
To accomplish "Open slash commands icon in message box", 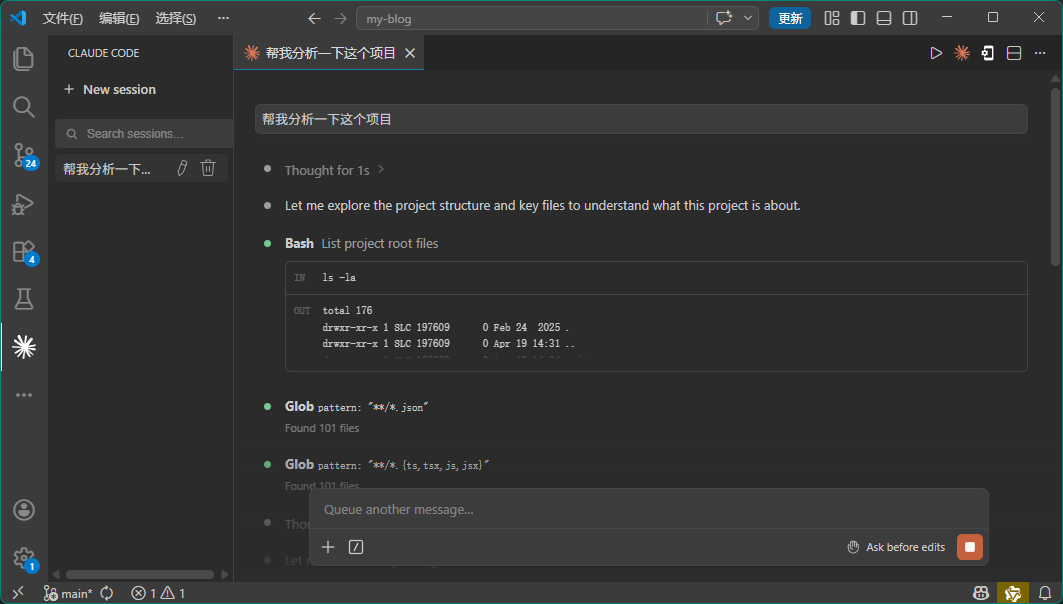I will [x=356, y=547].
